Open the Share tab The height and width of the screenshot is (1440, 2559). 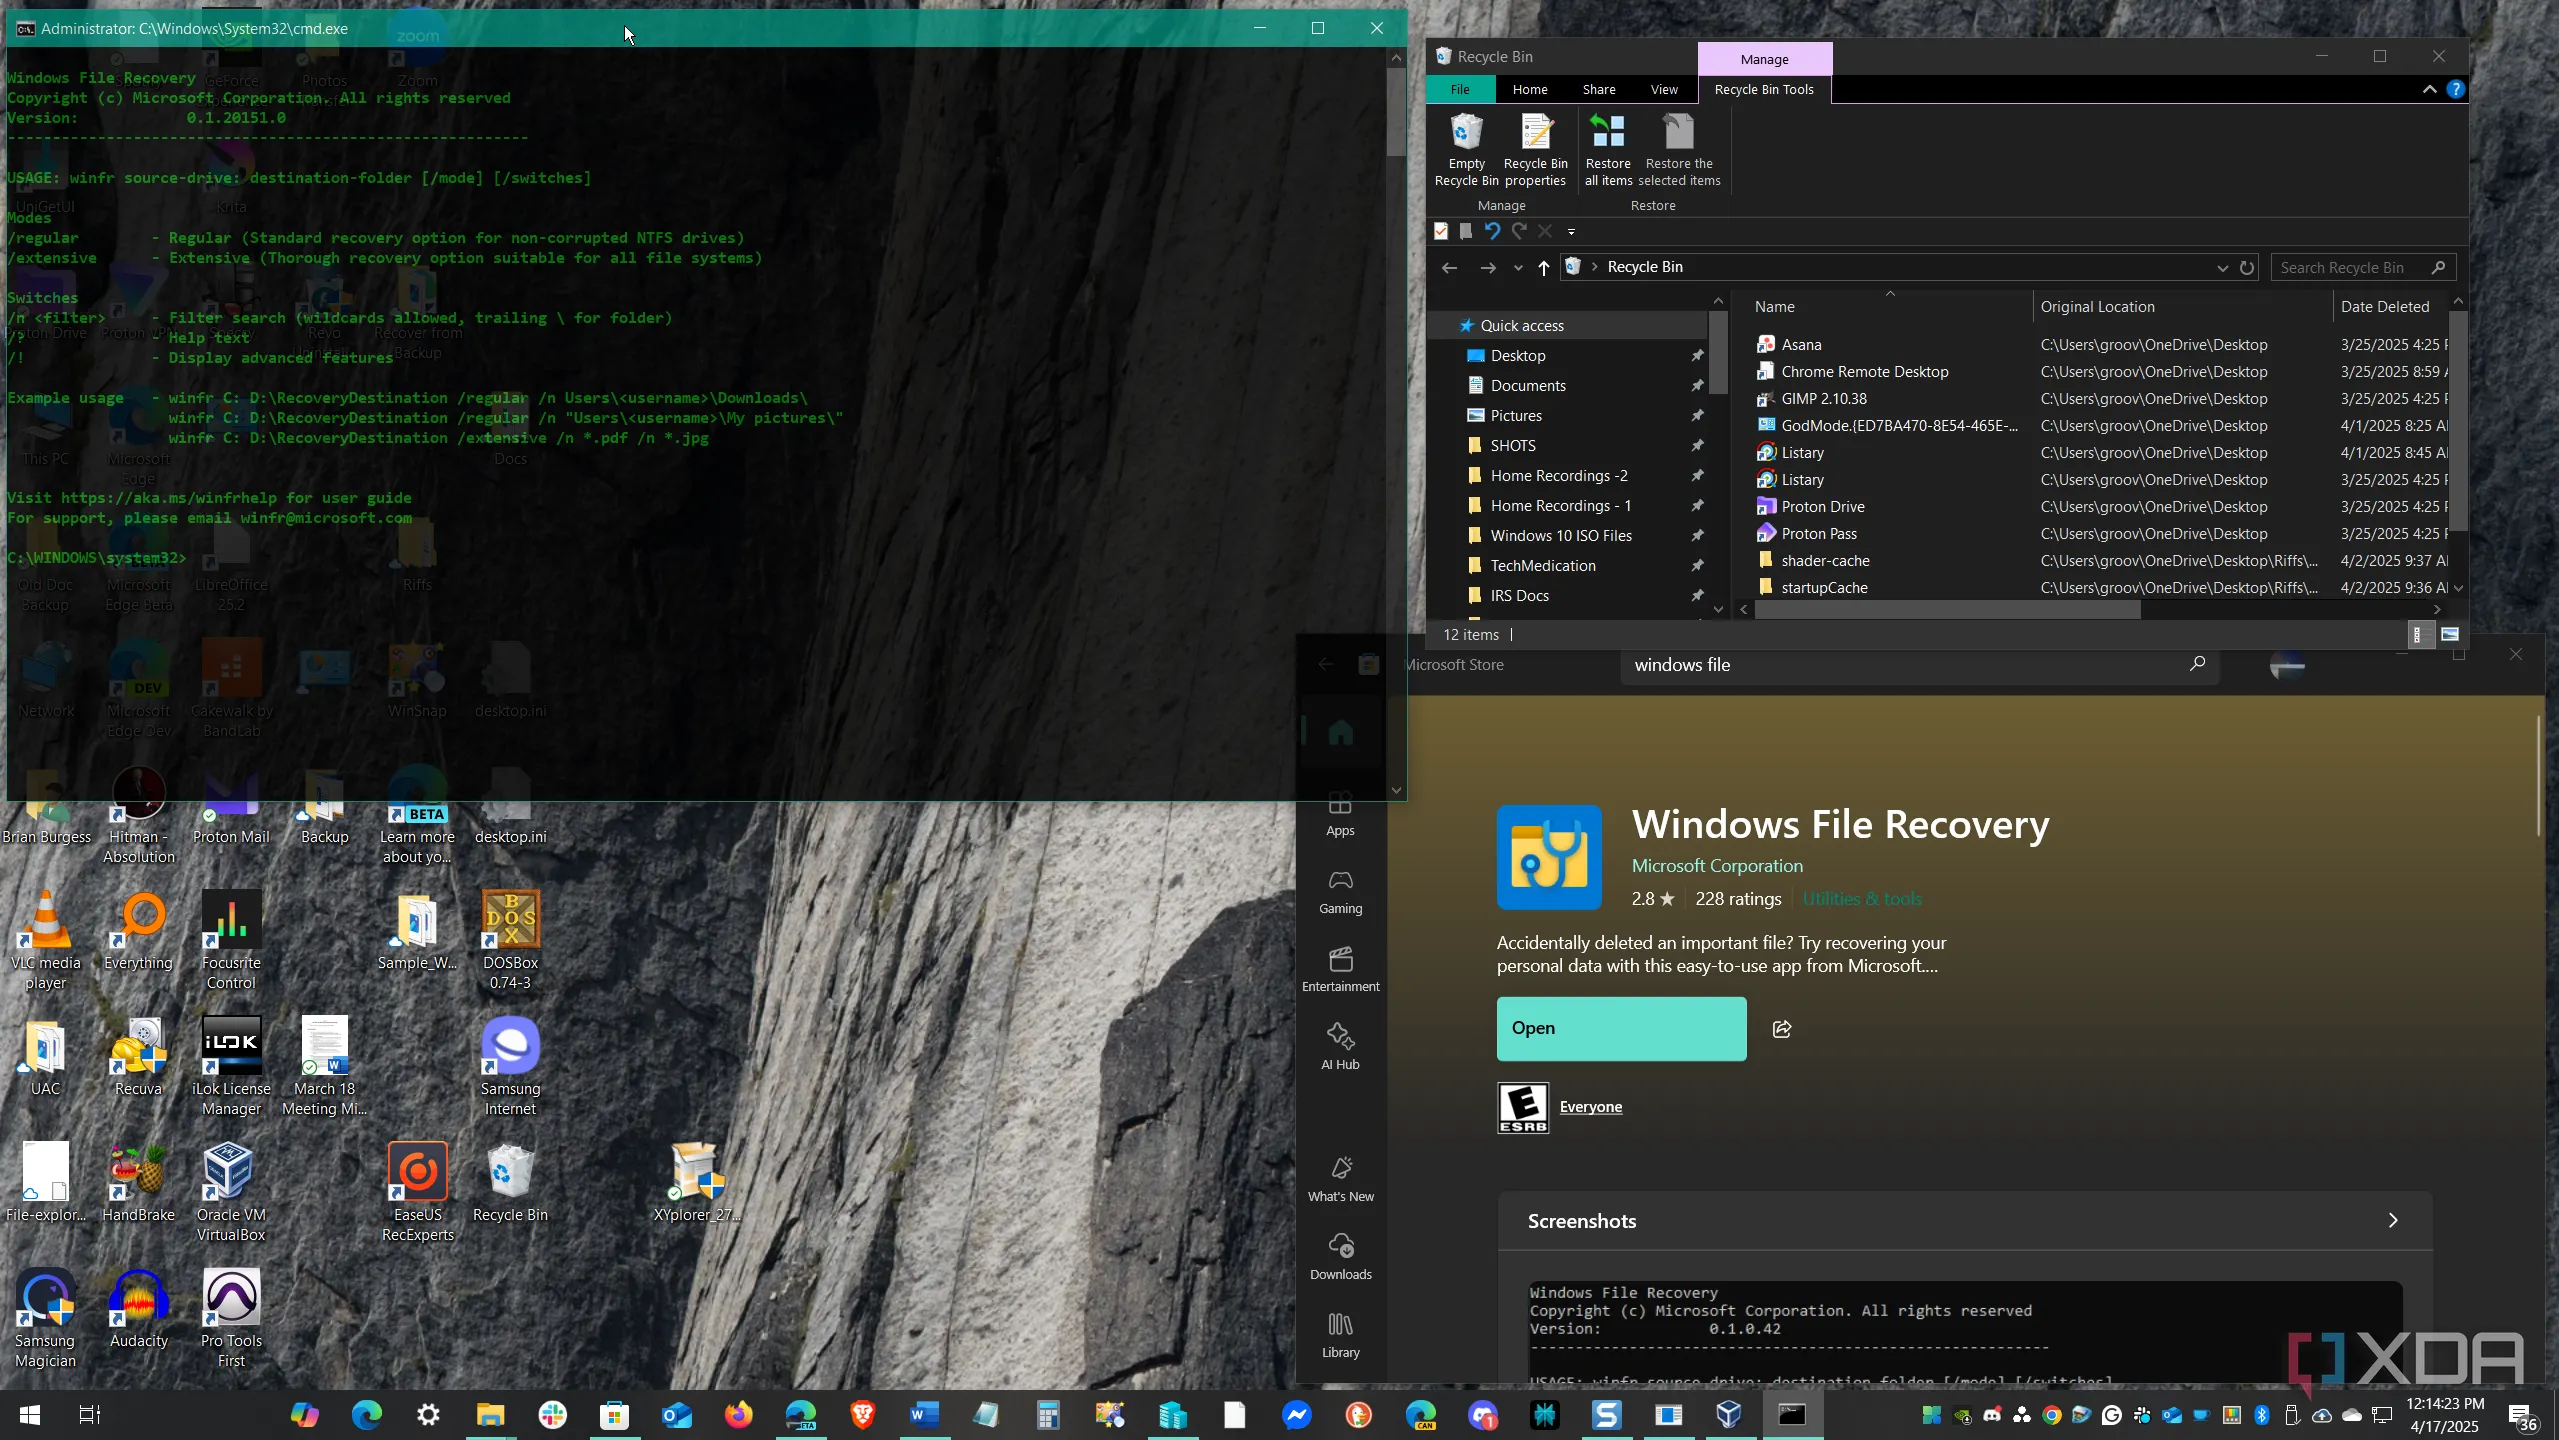(x=1597, y=89)
